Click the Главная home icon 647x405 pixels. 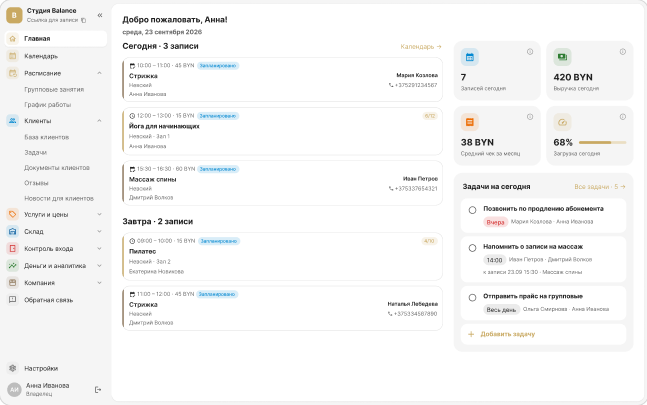pos(13,38)
